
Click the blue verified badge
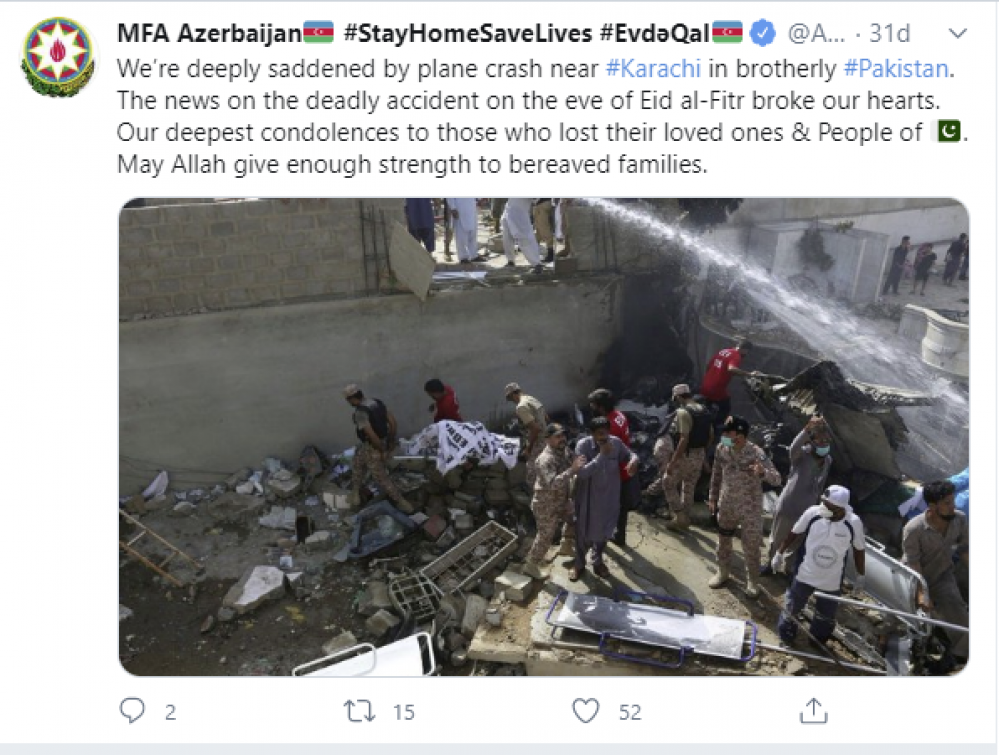762,33
